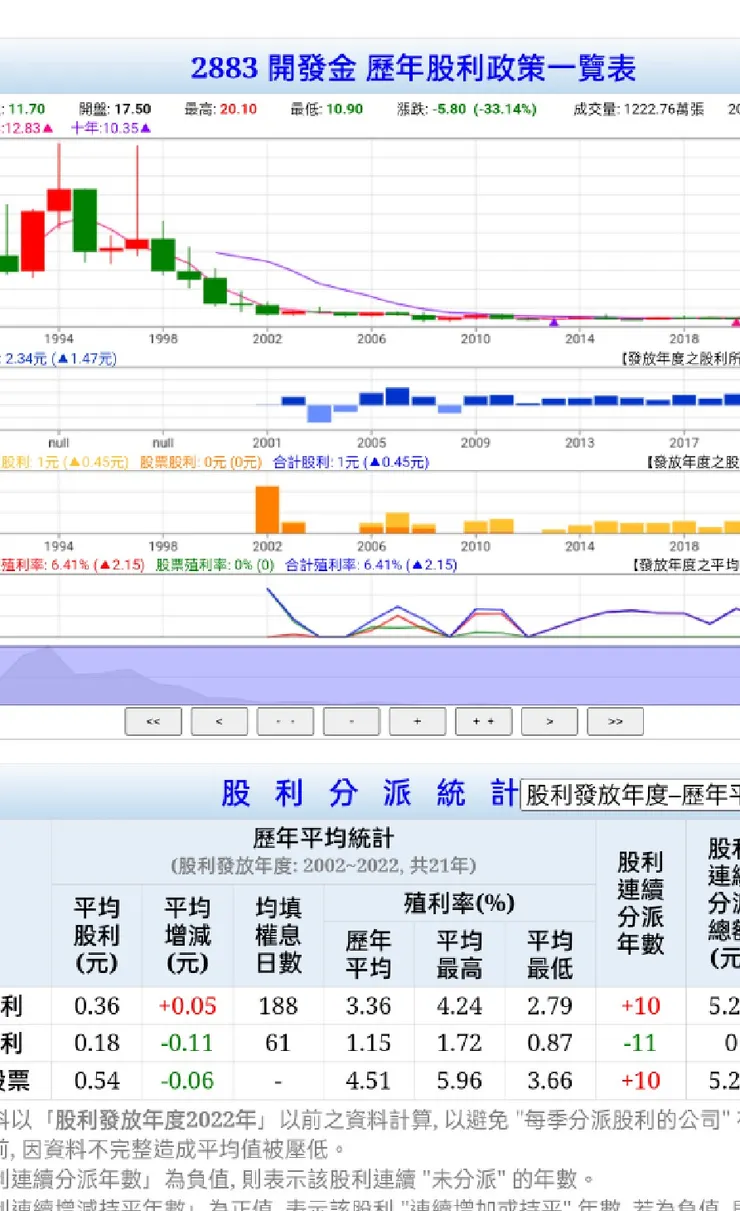Click the yield value 1.72
740x1211 pixels.
tap(459, 1043)
